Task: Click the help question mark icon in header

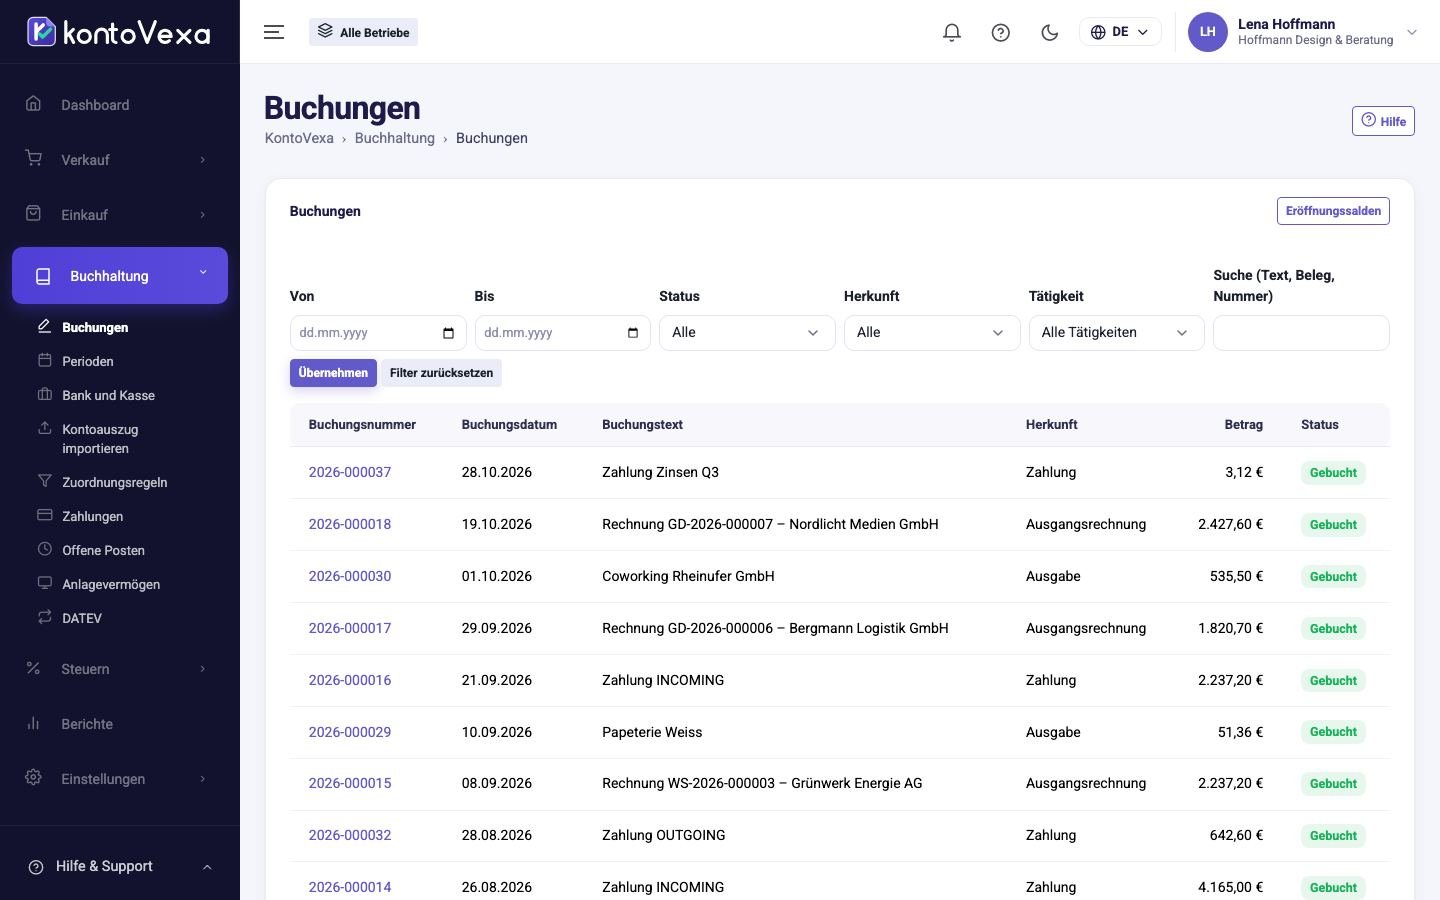Action: point(1001,32)
